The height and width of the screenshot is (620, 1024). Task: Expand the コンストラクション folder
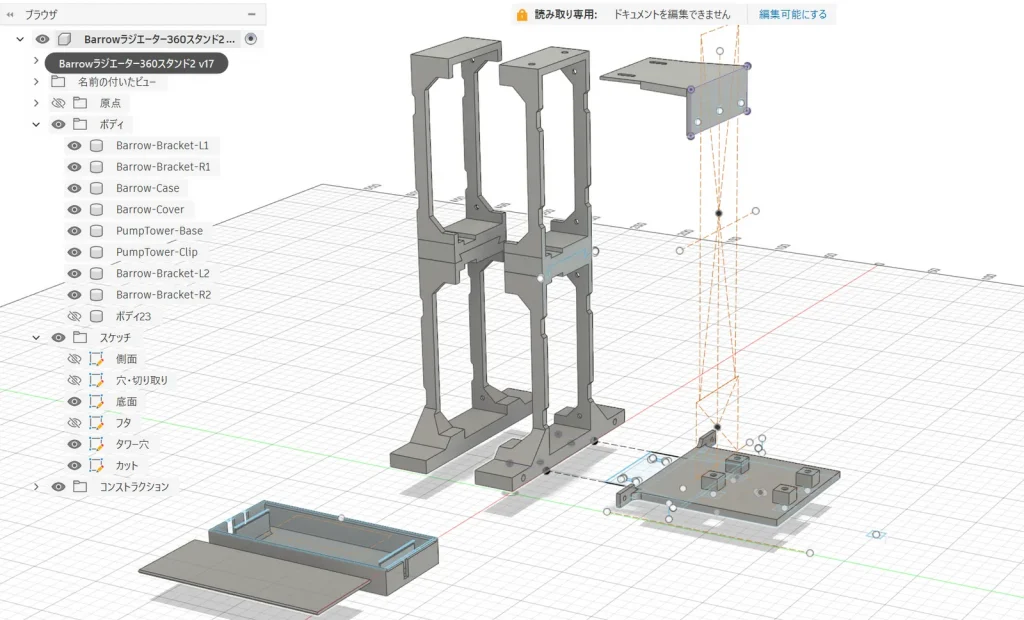pos(36,487)
